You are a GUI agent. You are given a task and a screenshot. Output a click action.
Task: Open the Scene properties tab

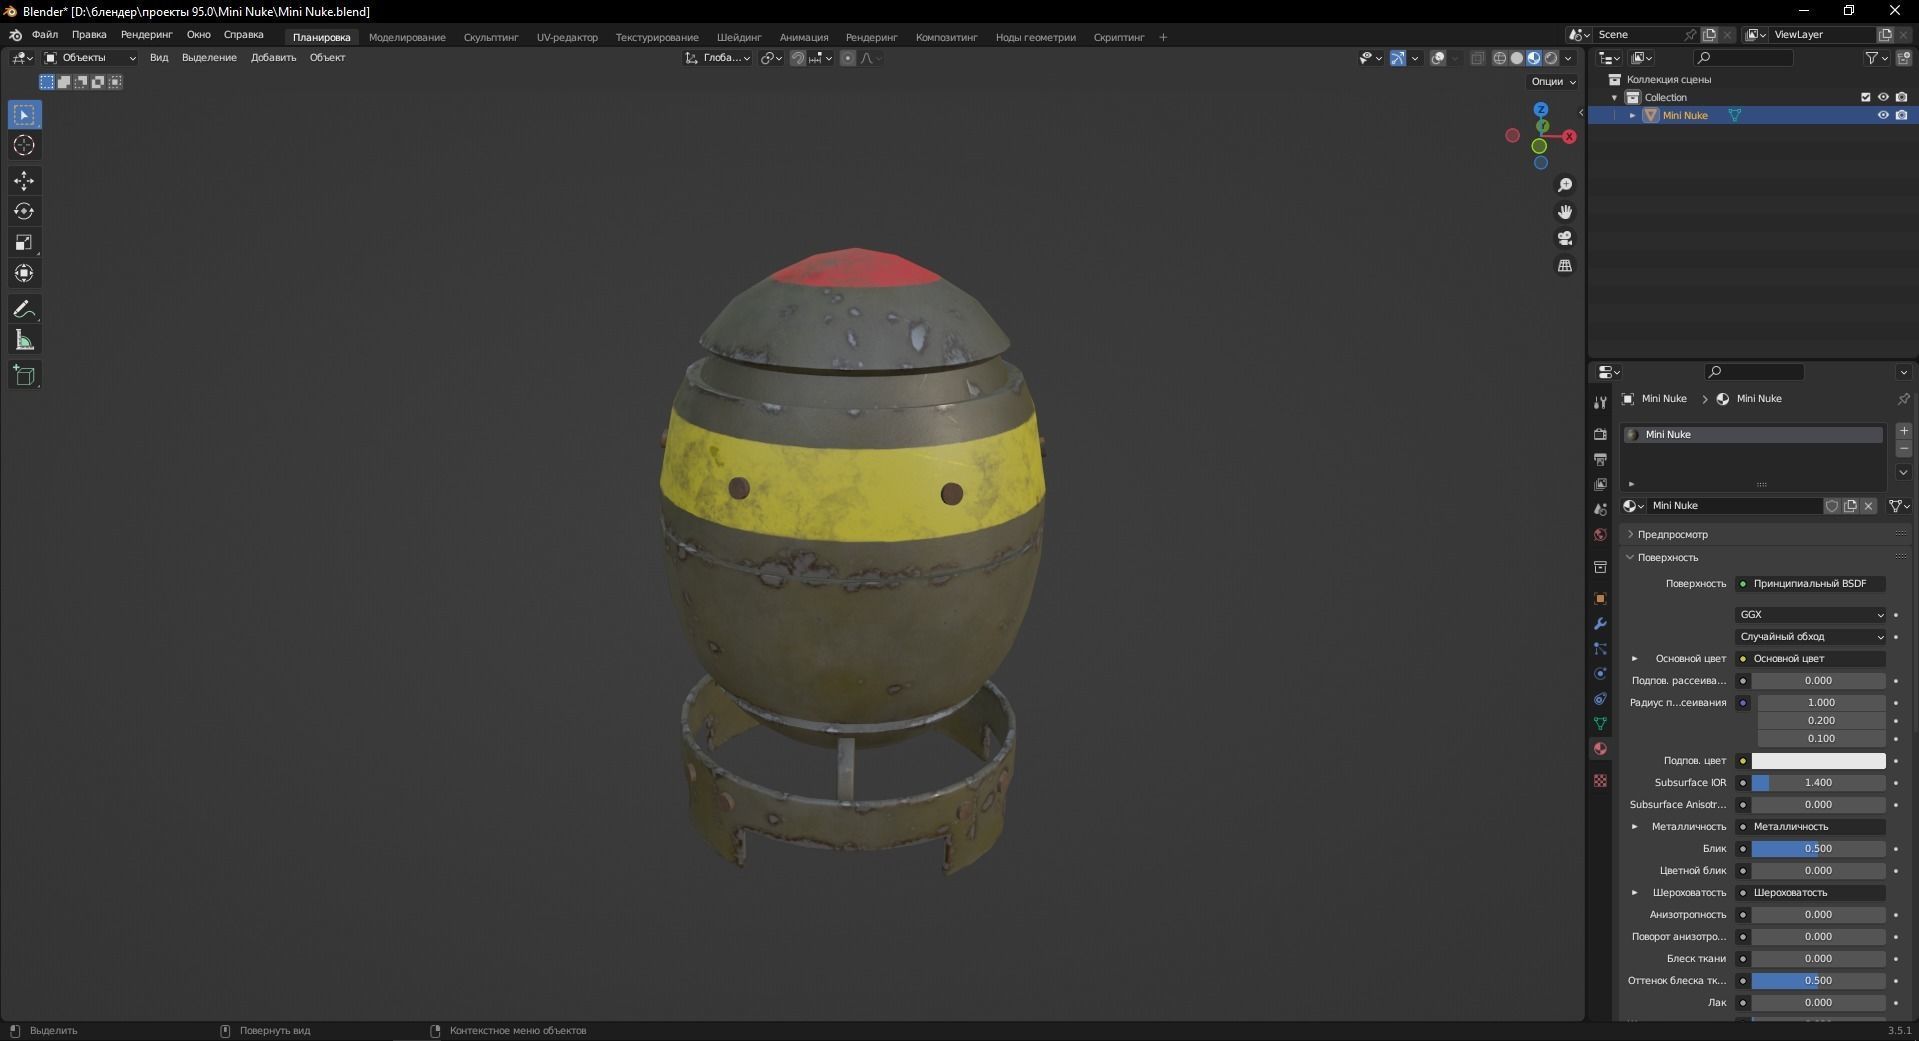point(1600,510)
